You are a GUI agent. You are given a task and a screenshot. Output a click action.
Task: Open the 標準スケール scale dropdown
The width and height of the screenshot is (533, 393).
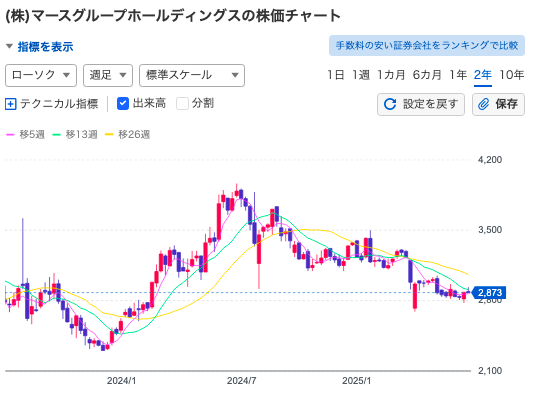pos(192,75)
